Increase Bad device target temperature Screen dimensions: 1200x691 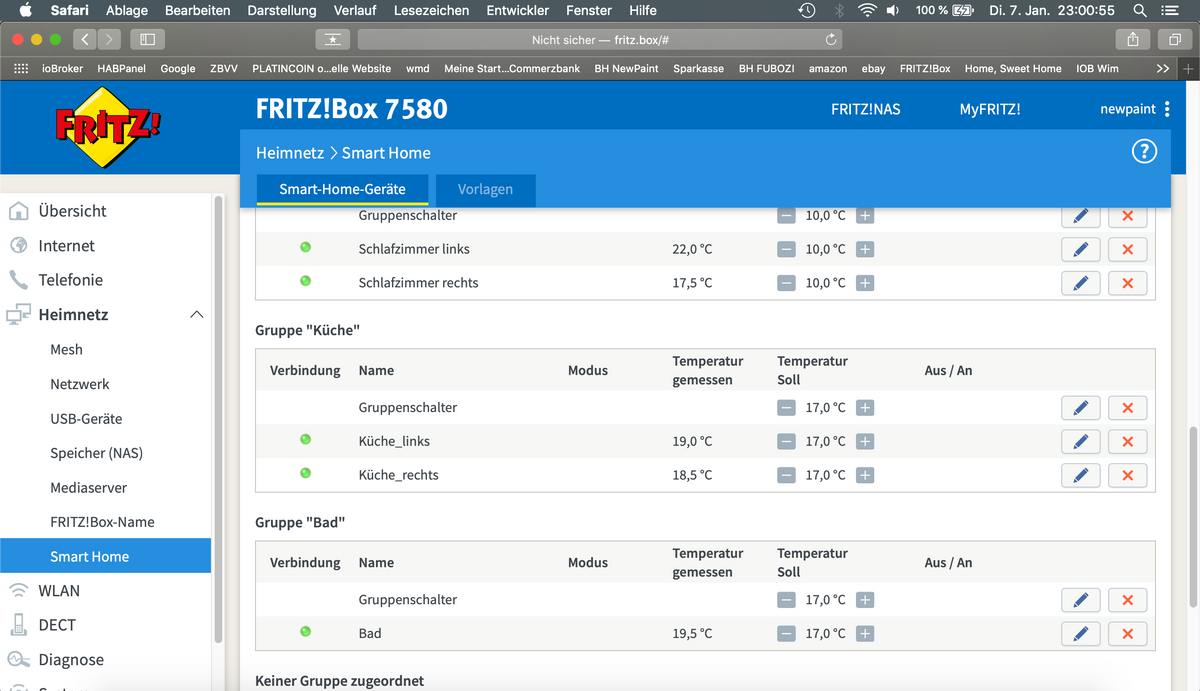coord(865,633)
